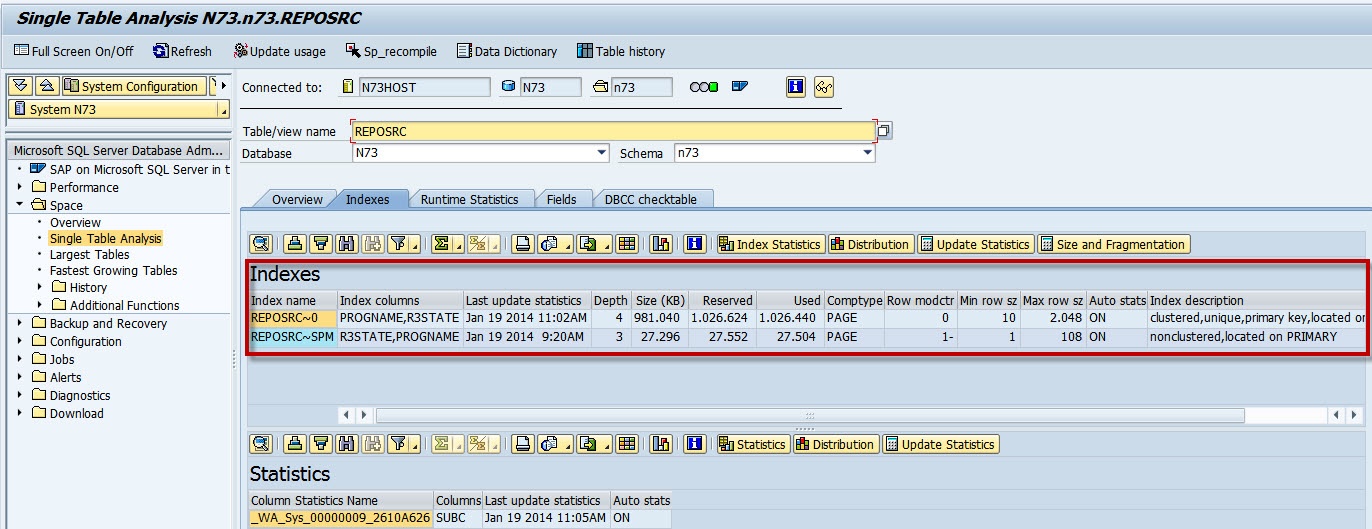Click the Sp_recompile button
Viewport: 1372px width, 529px height.
(392, 51)
